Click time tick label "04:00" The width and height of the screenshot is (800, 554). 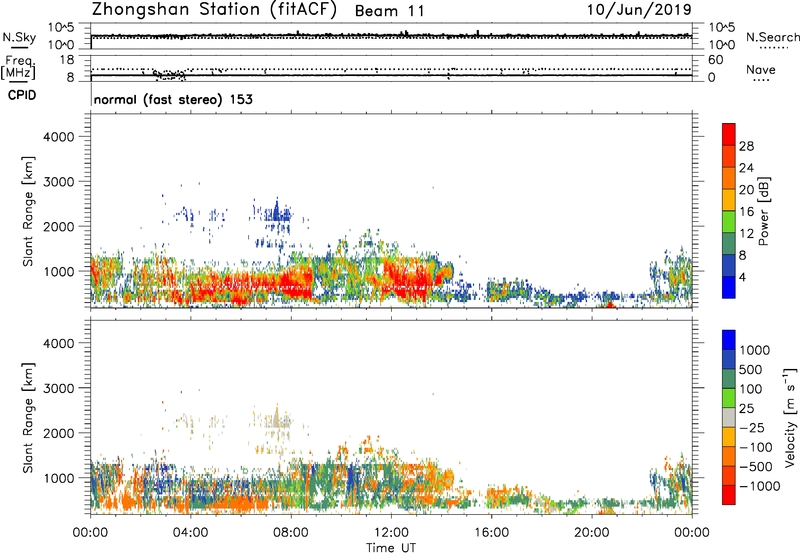coord(190,533)
